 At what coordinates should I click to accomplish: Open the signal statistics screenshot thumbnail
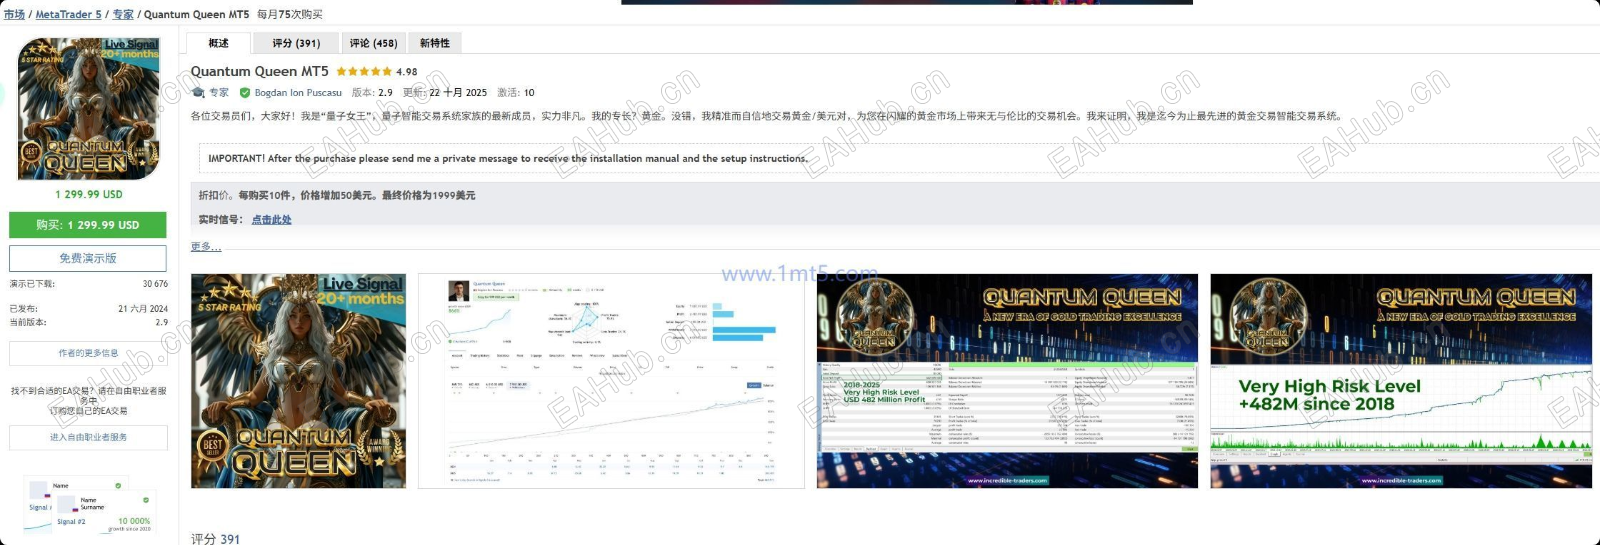point(611,381)
